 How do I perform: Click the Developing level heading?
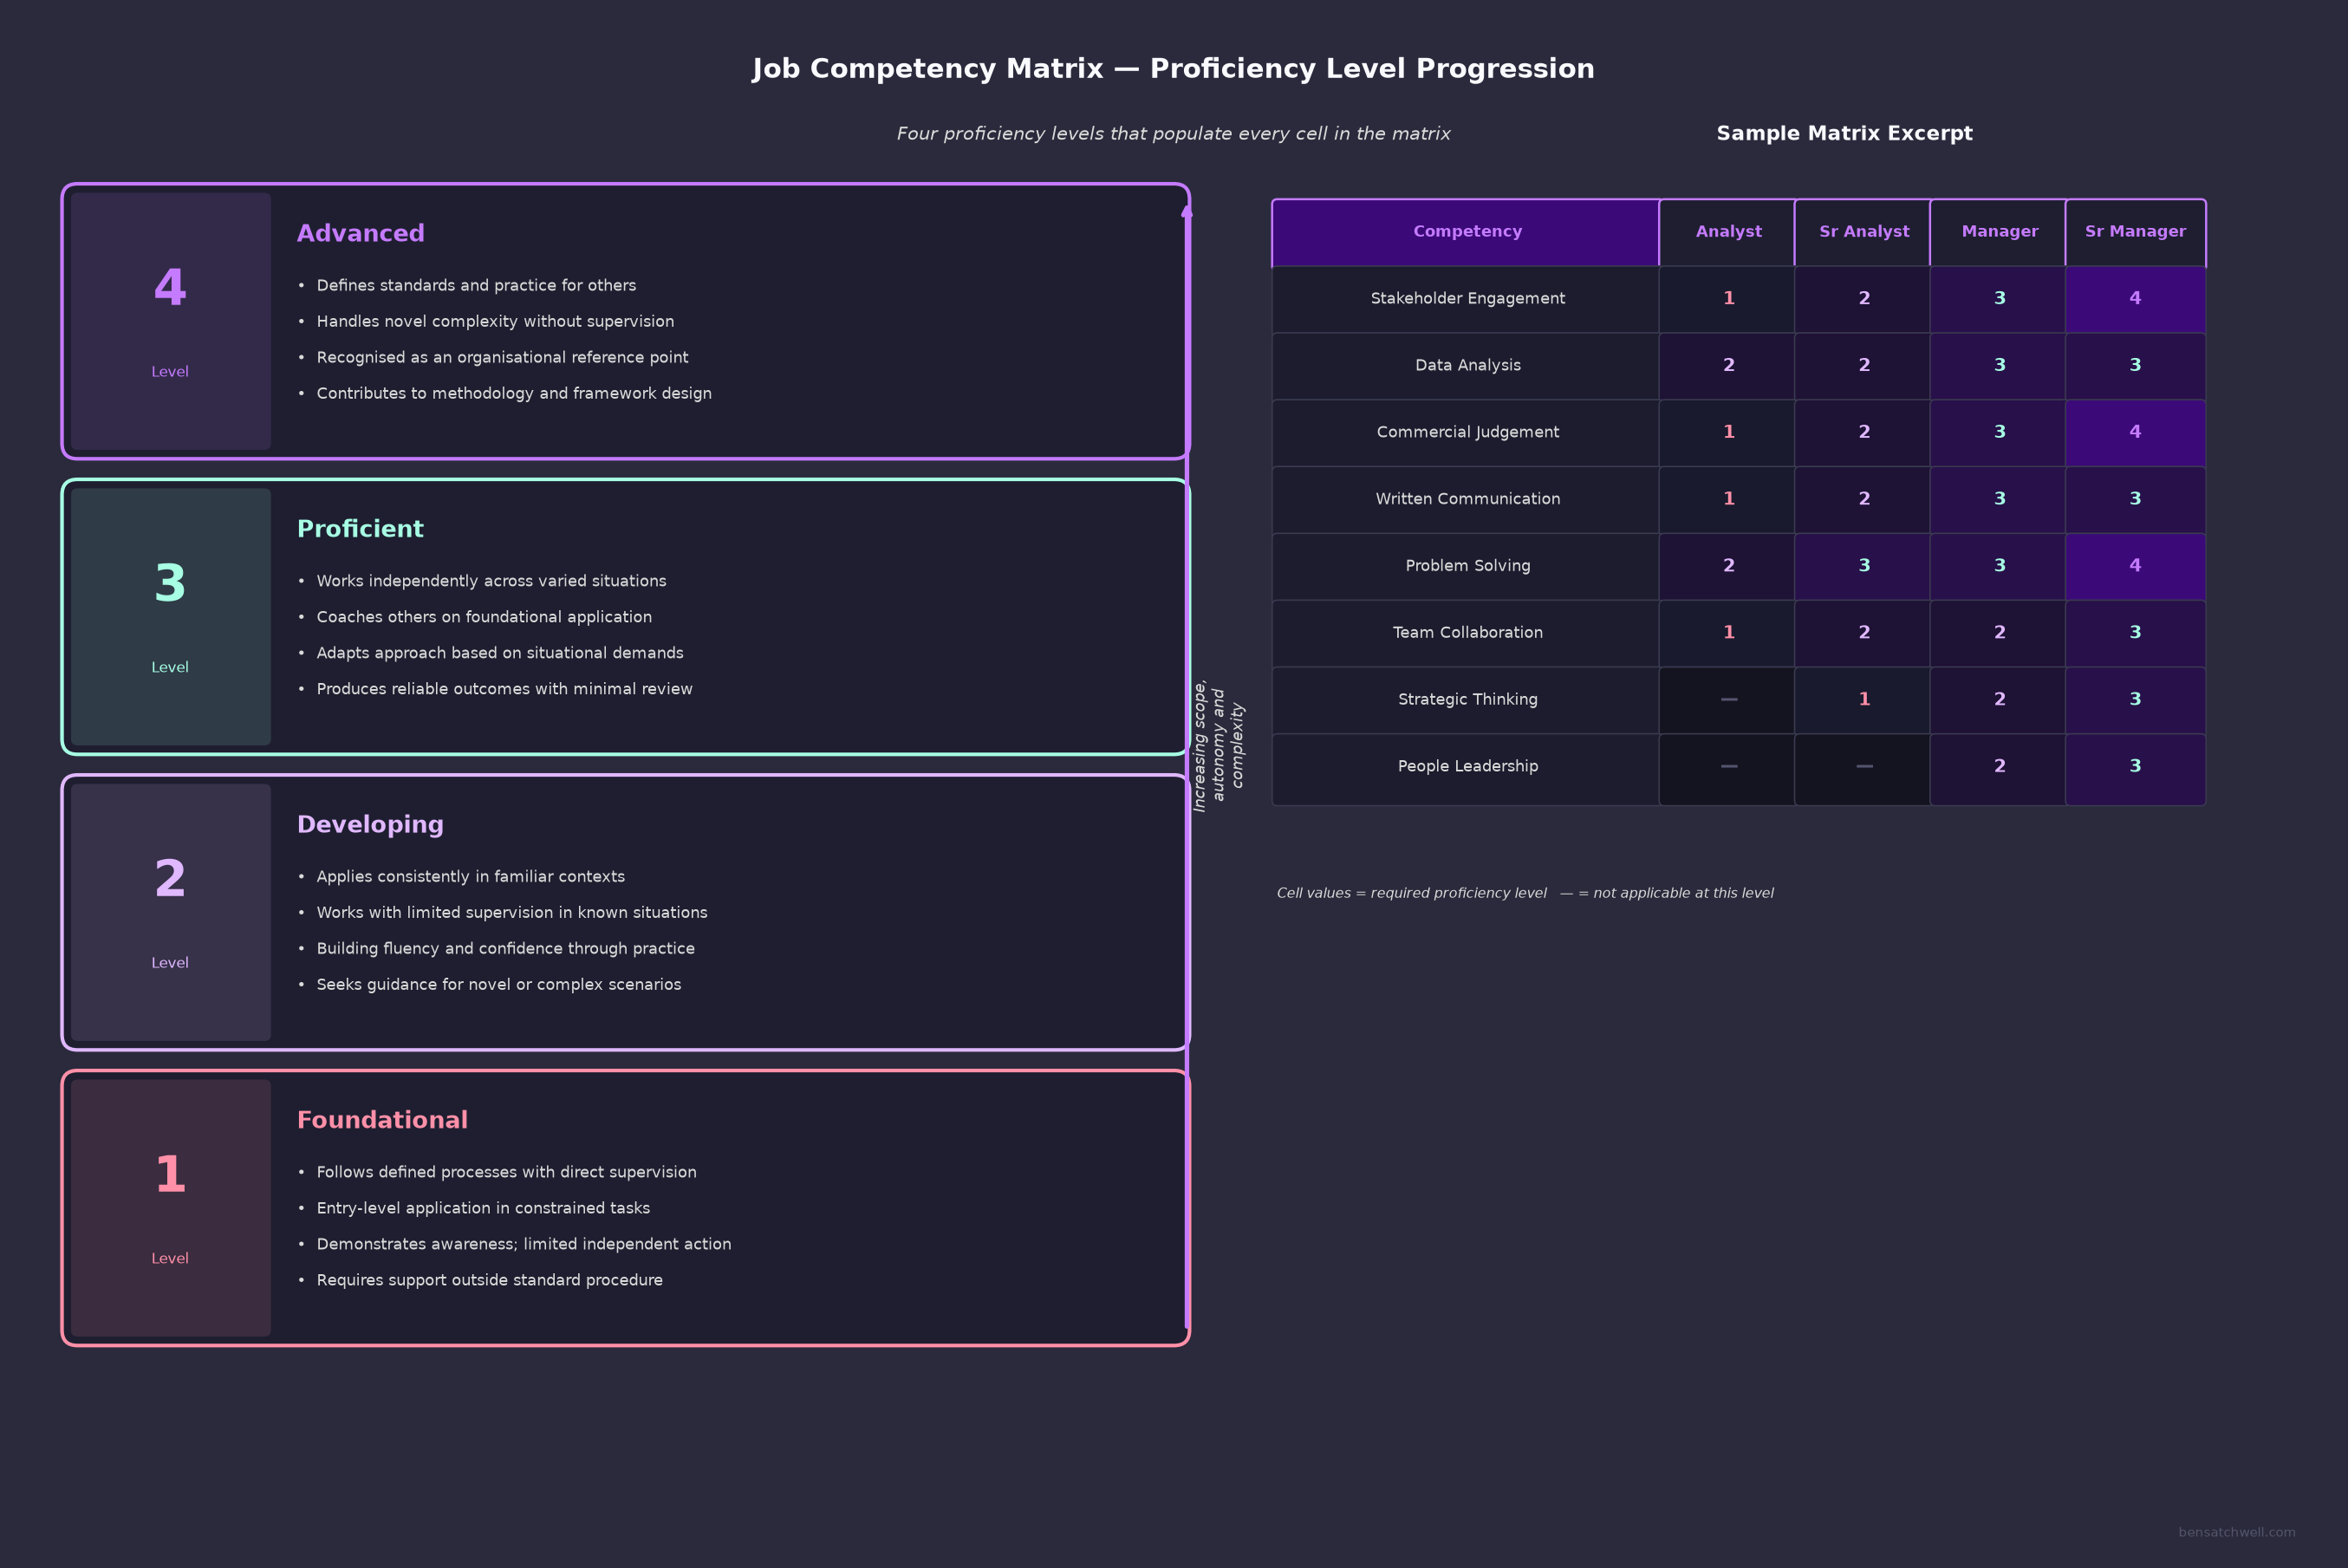click(x=370, y=825)
